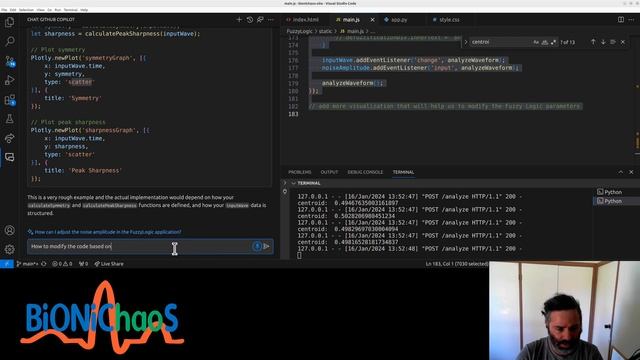Toggle match whole word in find widget
Image resolution: width=640 pixels, height=360 pixels.
click(x=544, y=42)
